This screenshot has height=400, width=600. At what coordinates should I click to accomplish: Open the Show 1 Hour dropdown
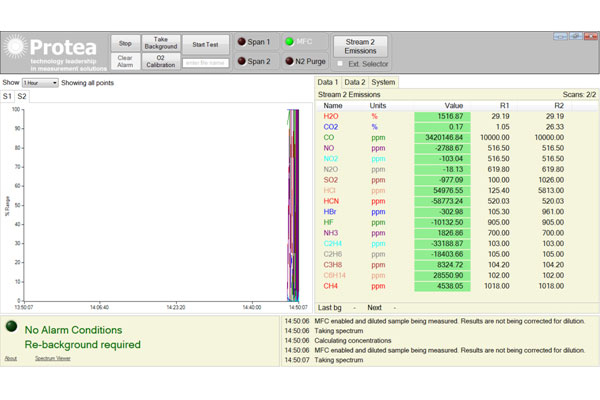40,83
